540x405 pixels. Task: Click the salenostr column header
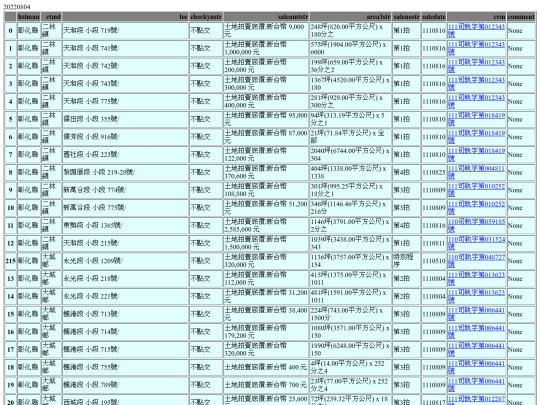point(406,17)
